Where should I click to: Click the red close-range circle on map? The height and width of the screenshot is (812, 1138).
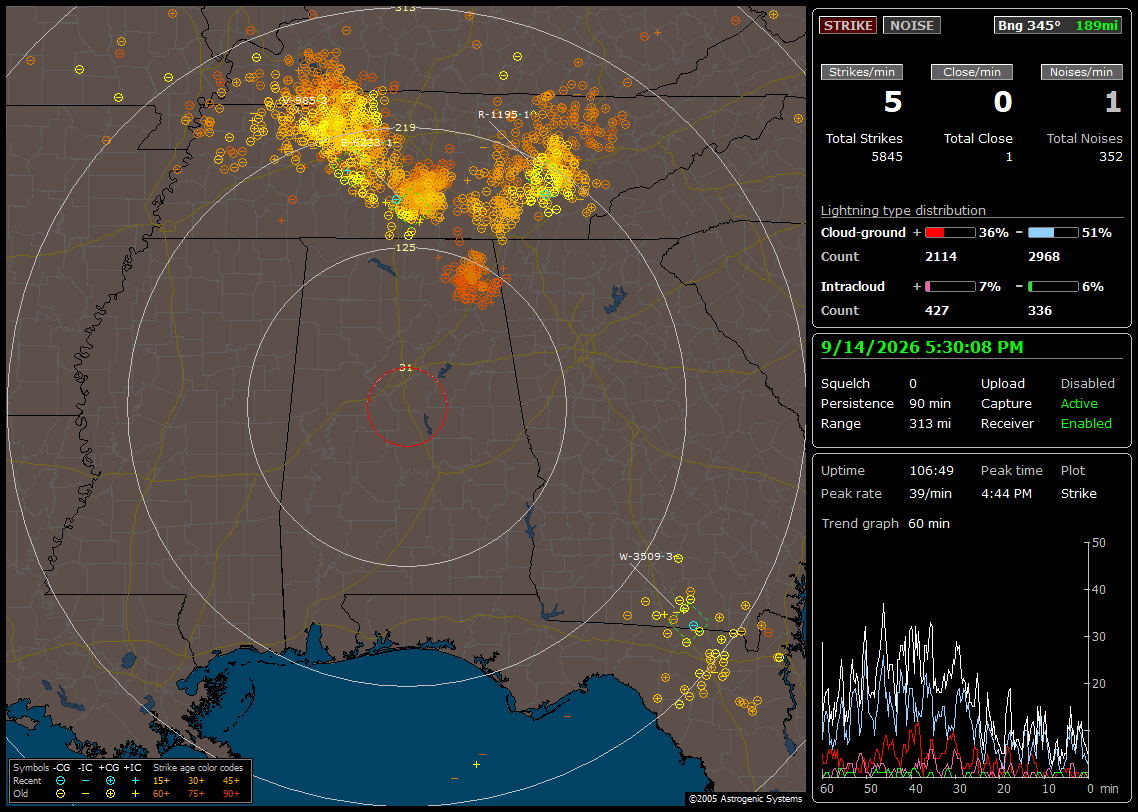click(x=406, y=407)
